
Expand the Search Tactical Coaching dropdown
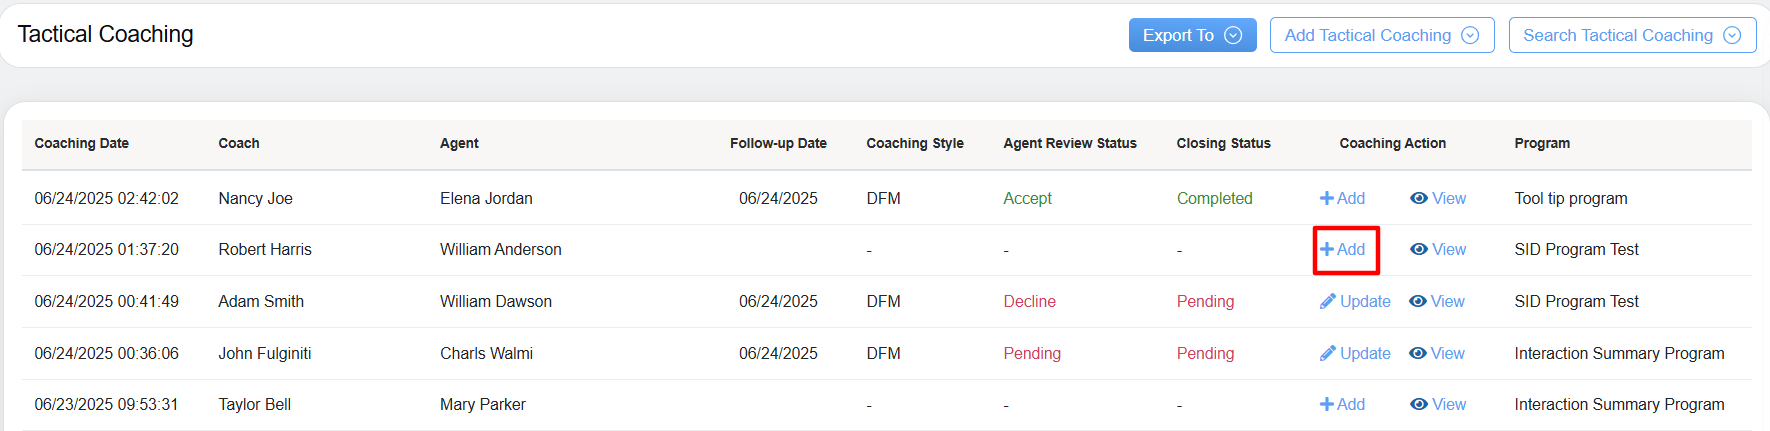point(1632,35)
